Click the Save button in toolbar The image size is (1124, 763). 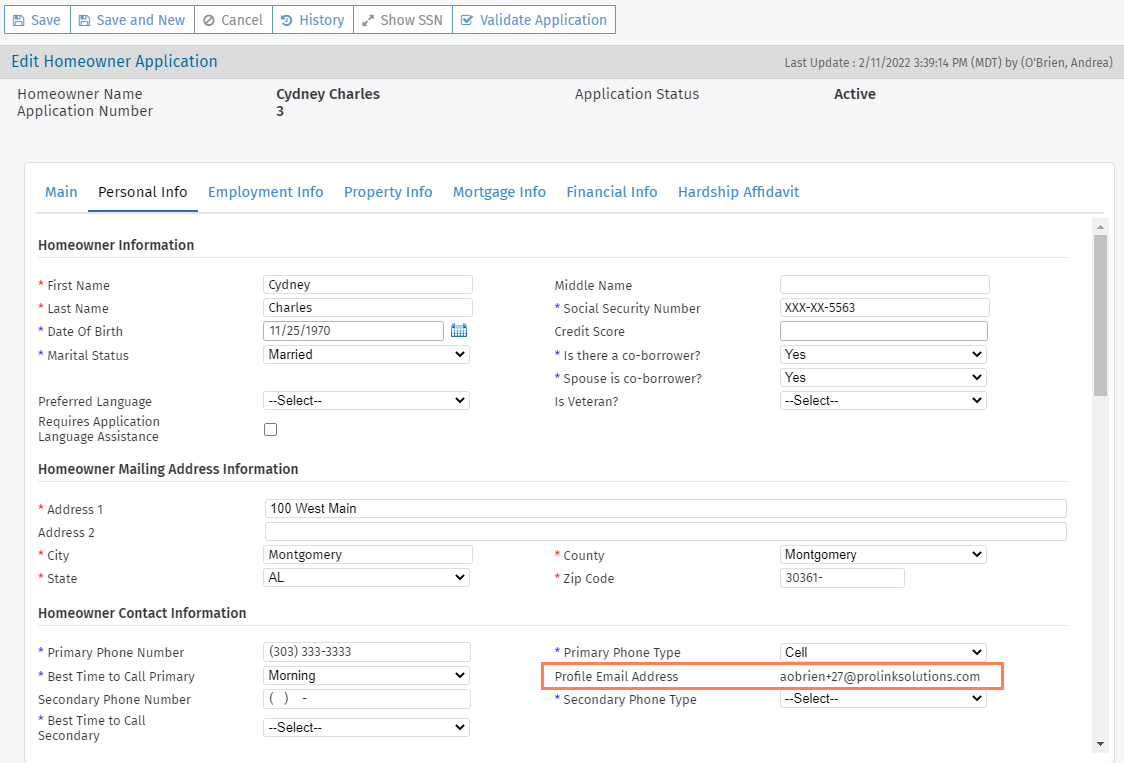click(x=36, y=20)
